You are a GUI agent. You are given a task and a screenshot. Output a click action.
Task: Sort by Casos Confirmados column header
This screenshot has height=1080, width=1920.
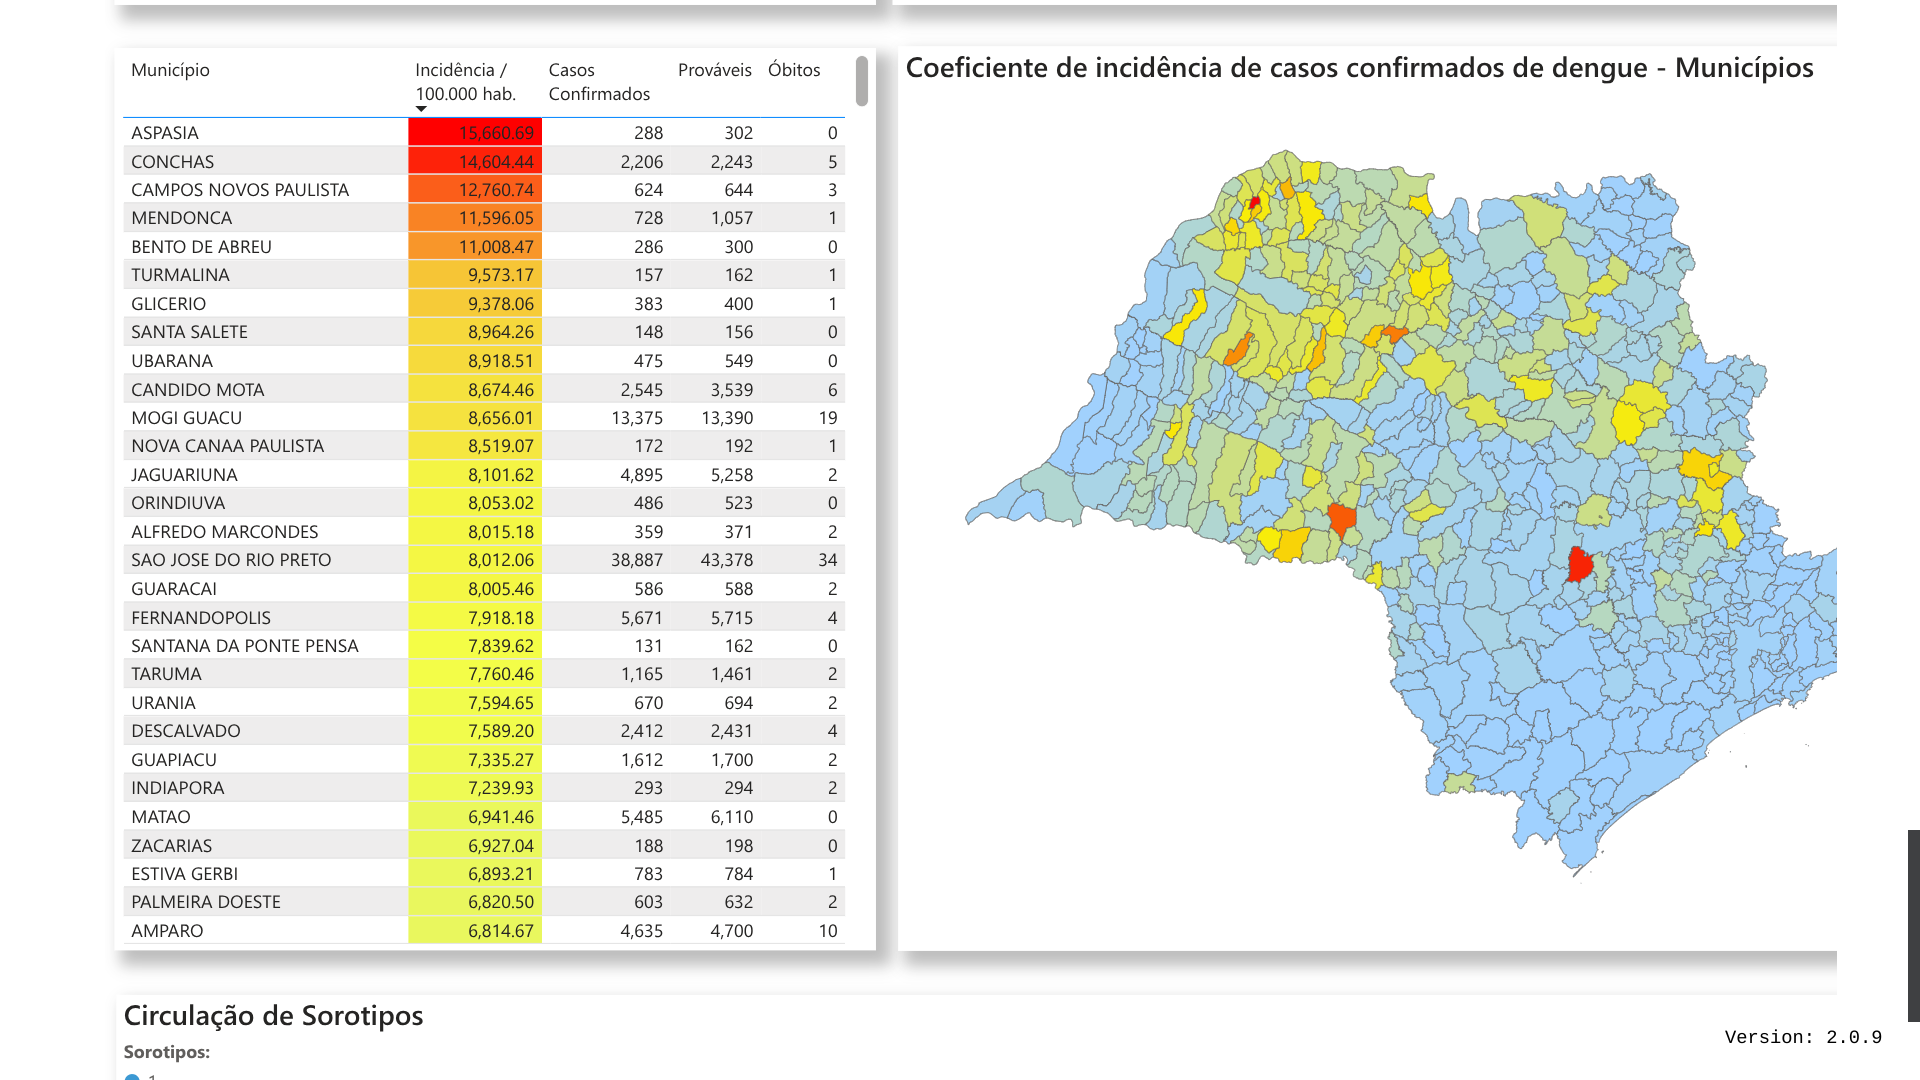point(598,81)
